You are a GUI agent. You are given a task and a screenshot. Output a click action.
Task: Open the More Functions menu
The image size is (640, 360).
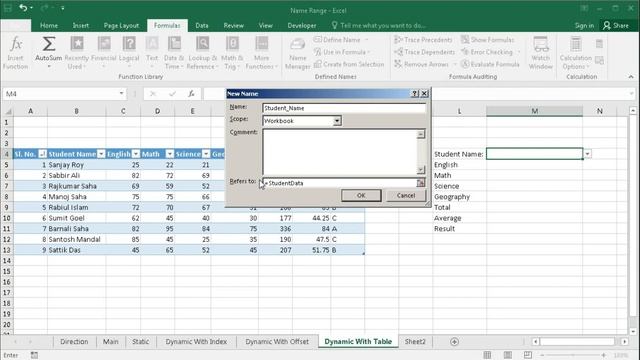coord(261,53)
